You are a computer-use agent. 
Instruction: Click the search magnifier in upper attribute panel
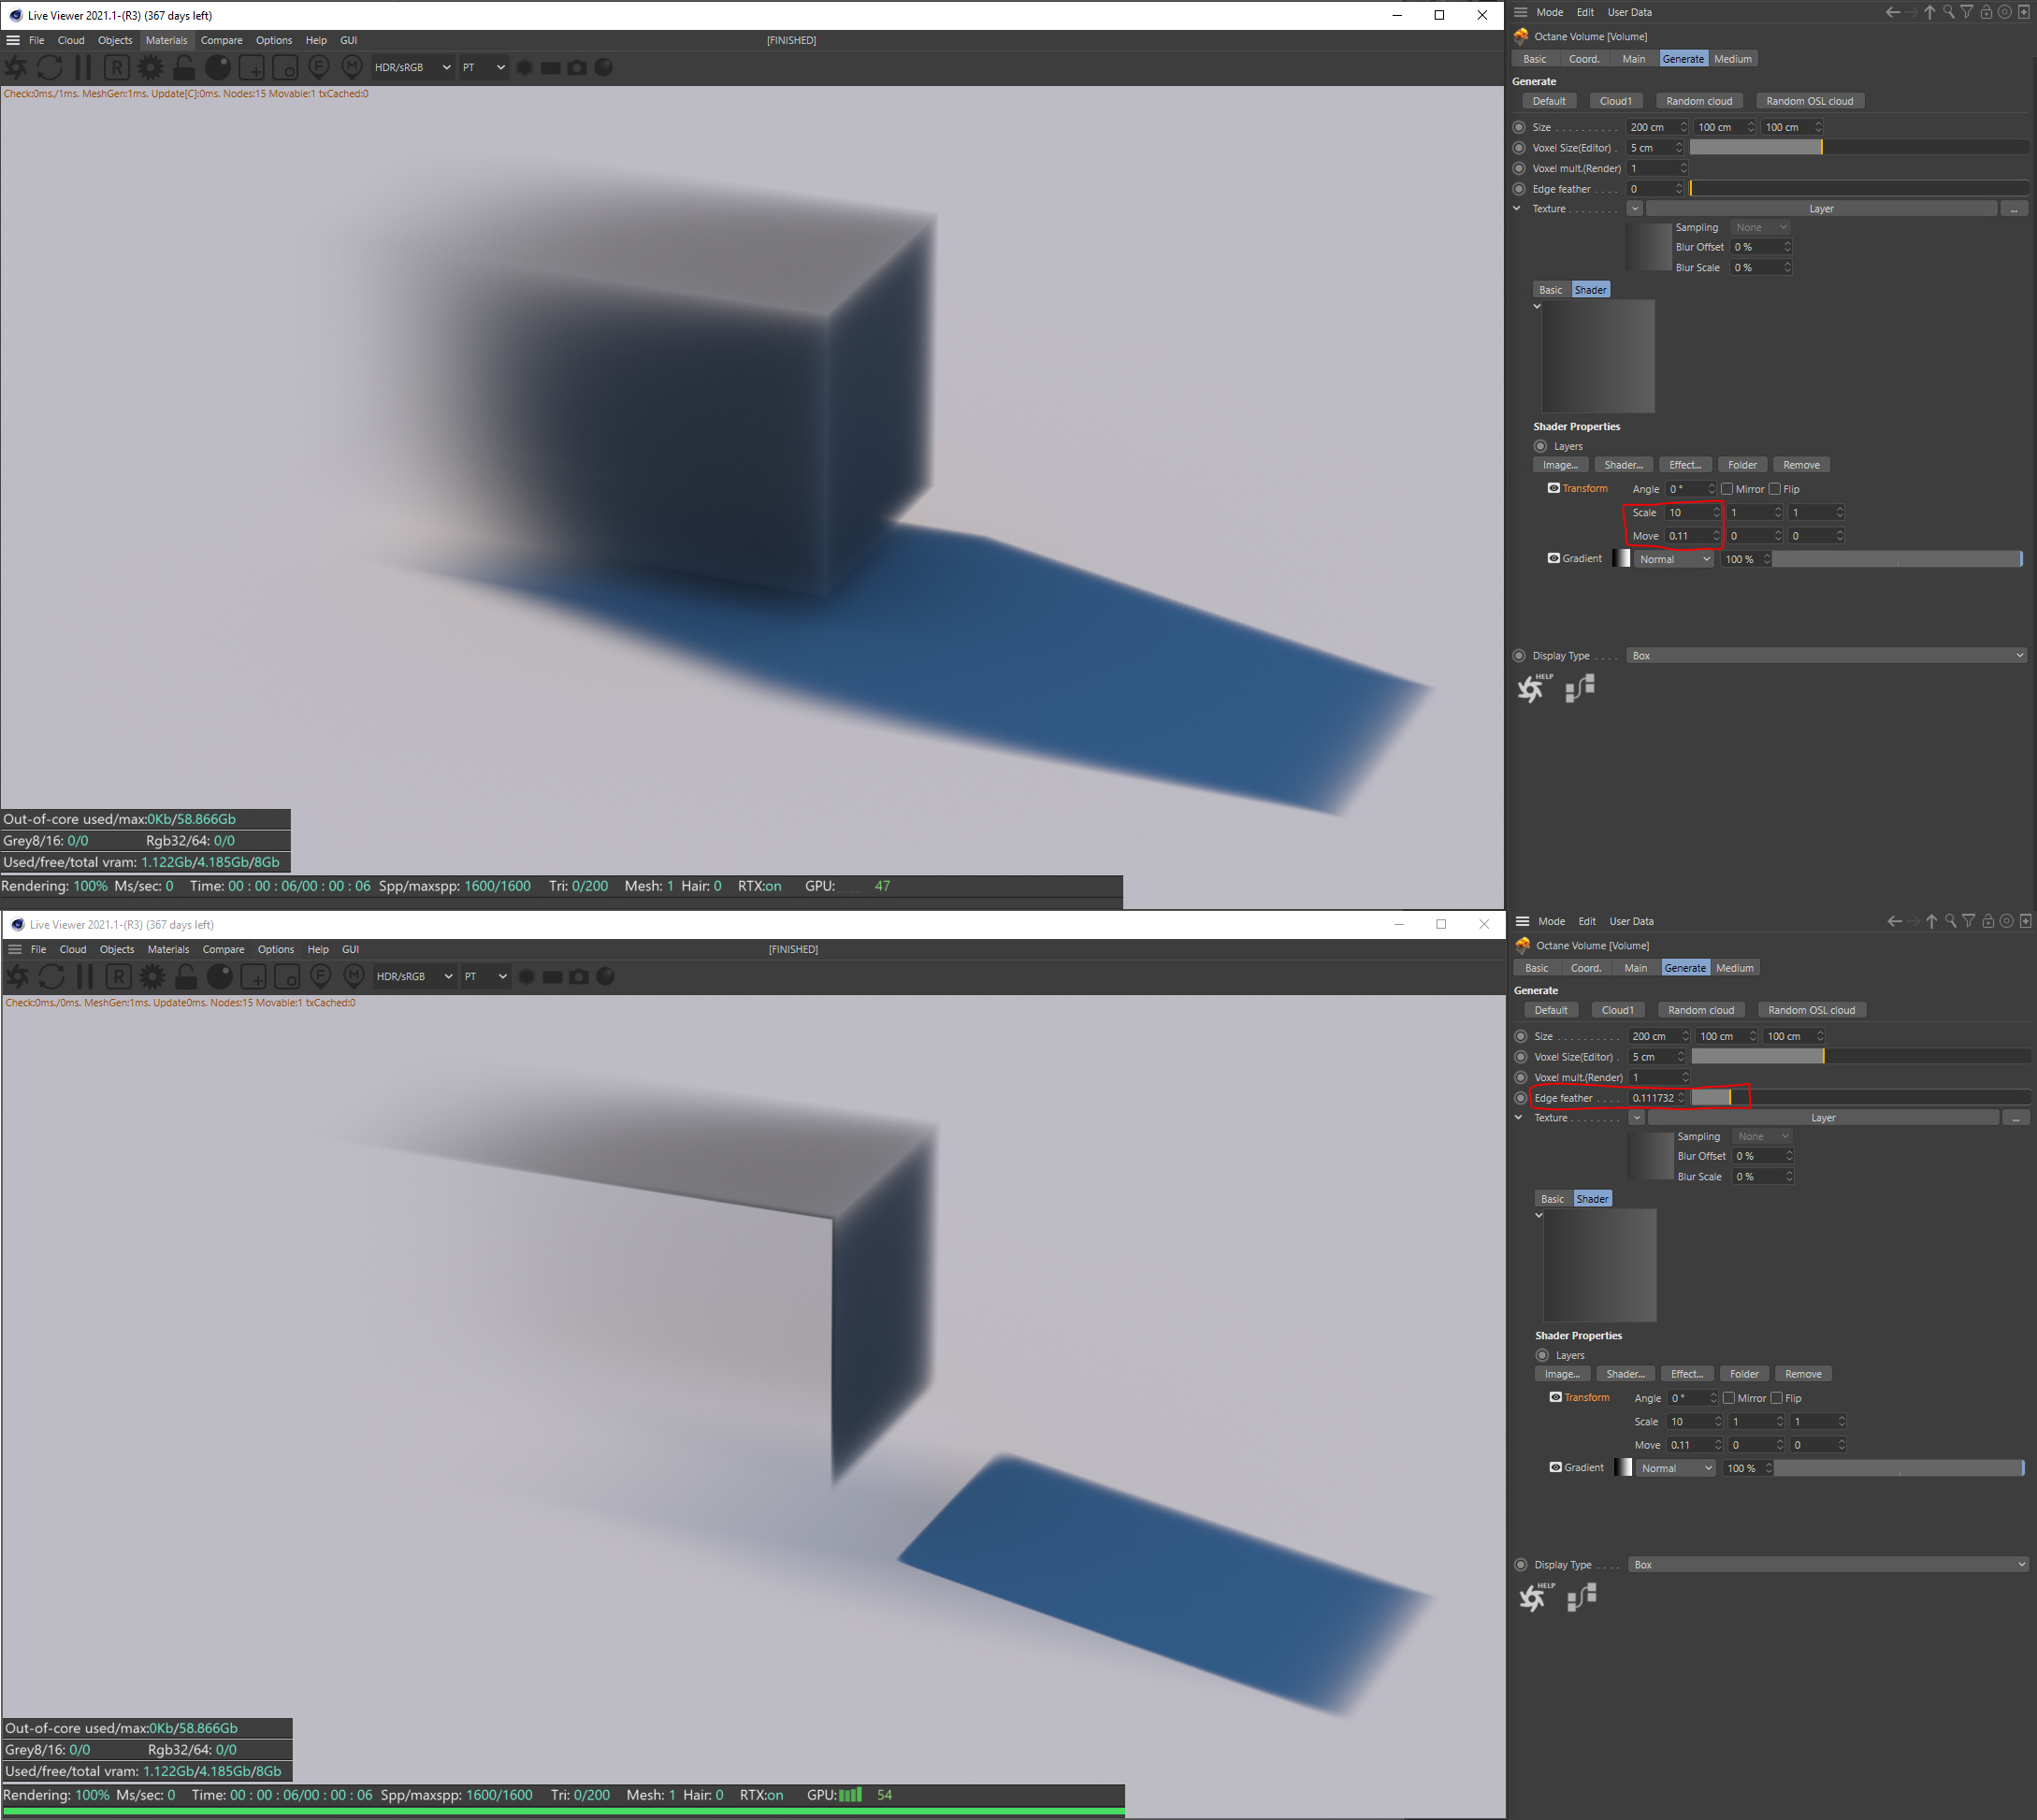(x=1948, y=12)
